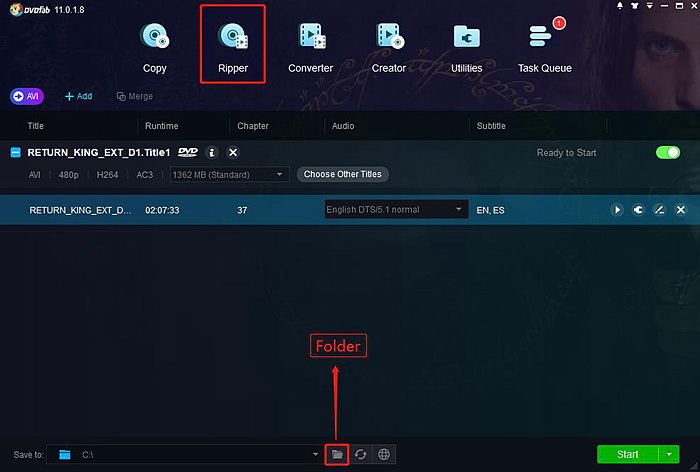The image size is (700, 472).
Task: Click the skin T-shirt icon
Action: pos(634,6)
